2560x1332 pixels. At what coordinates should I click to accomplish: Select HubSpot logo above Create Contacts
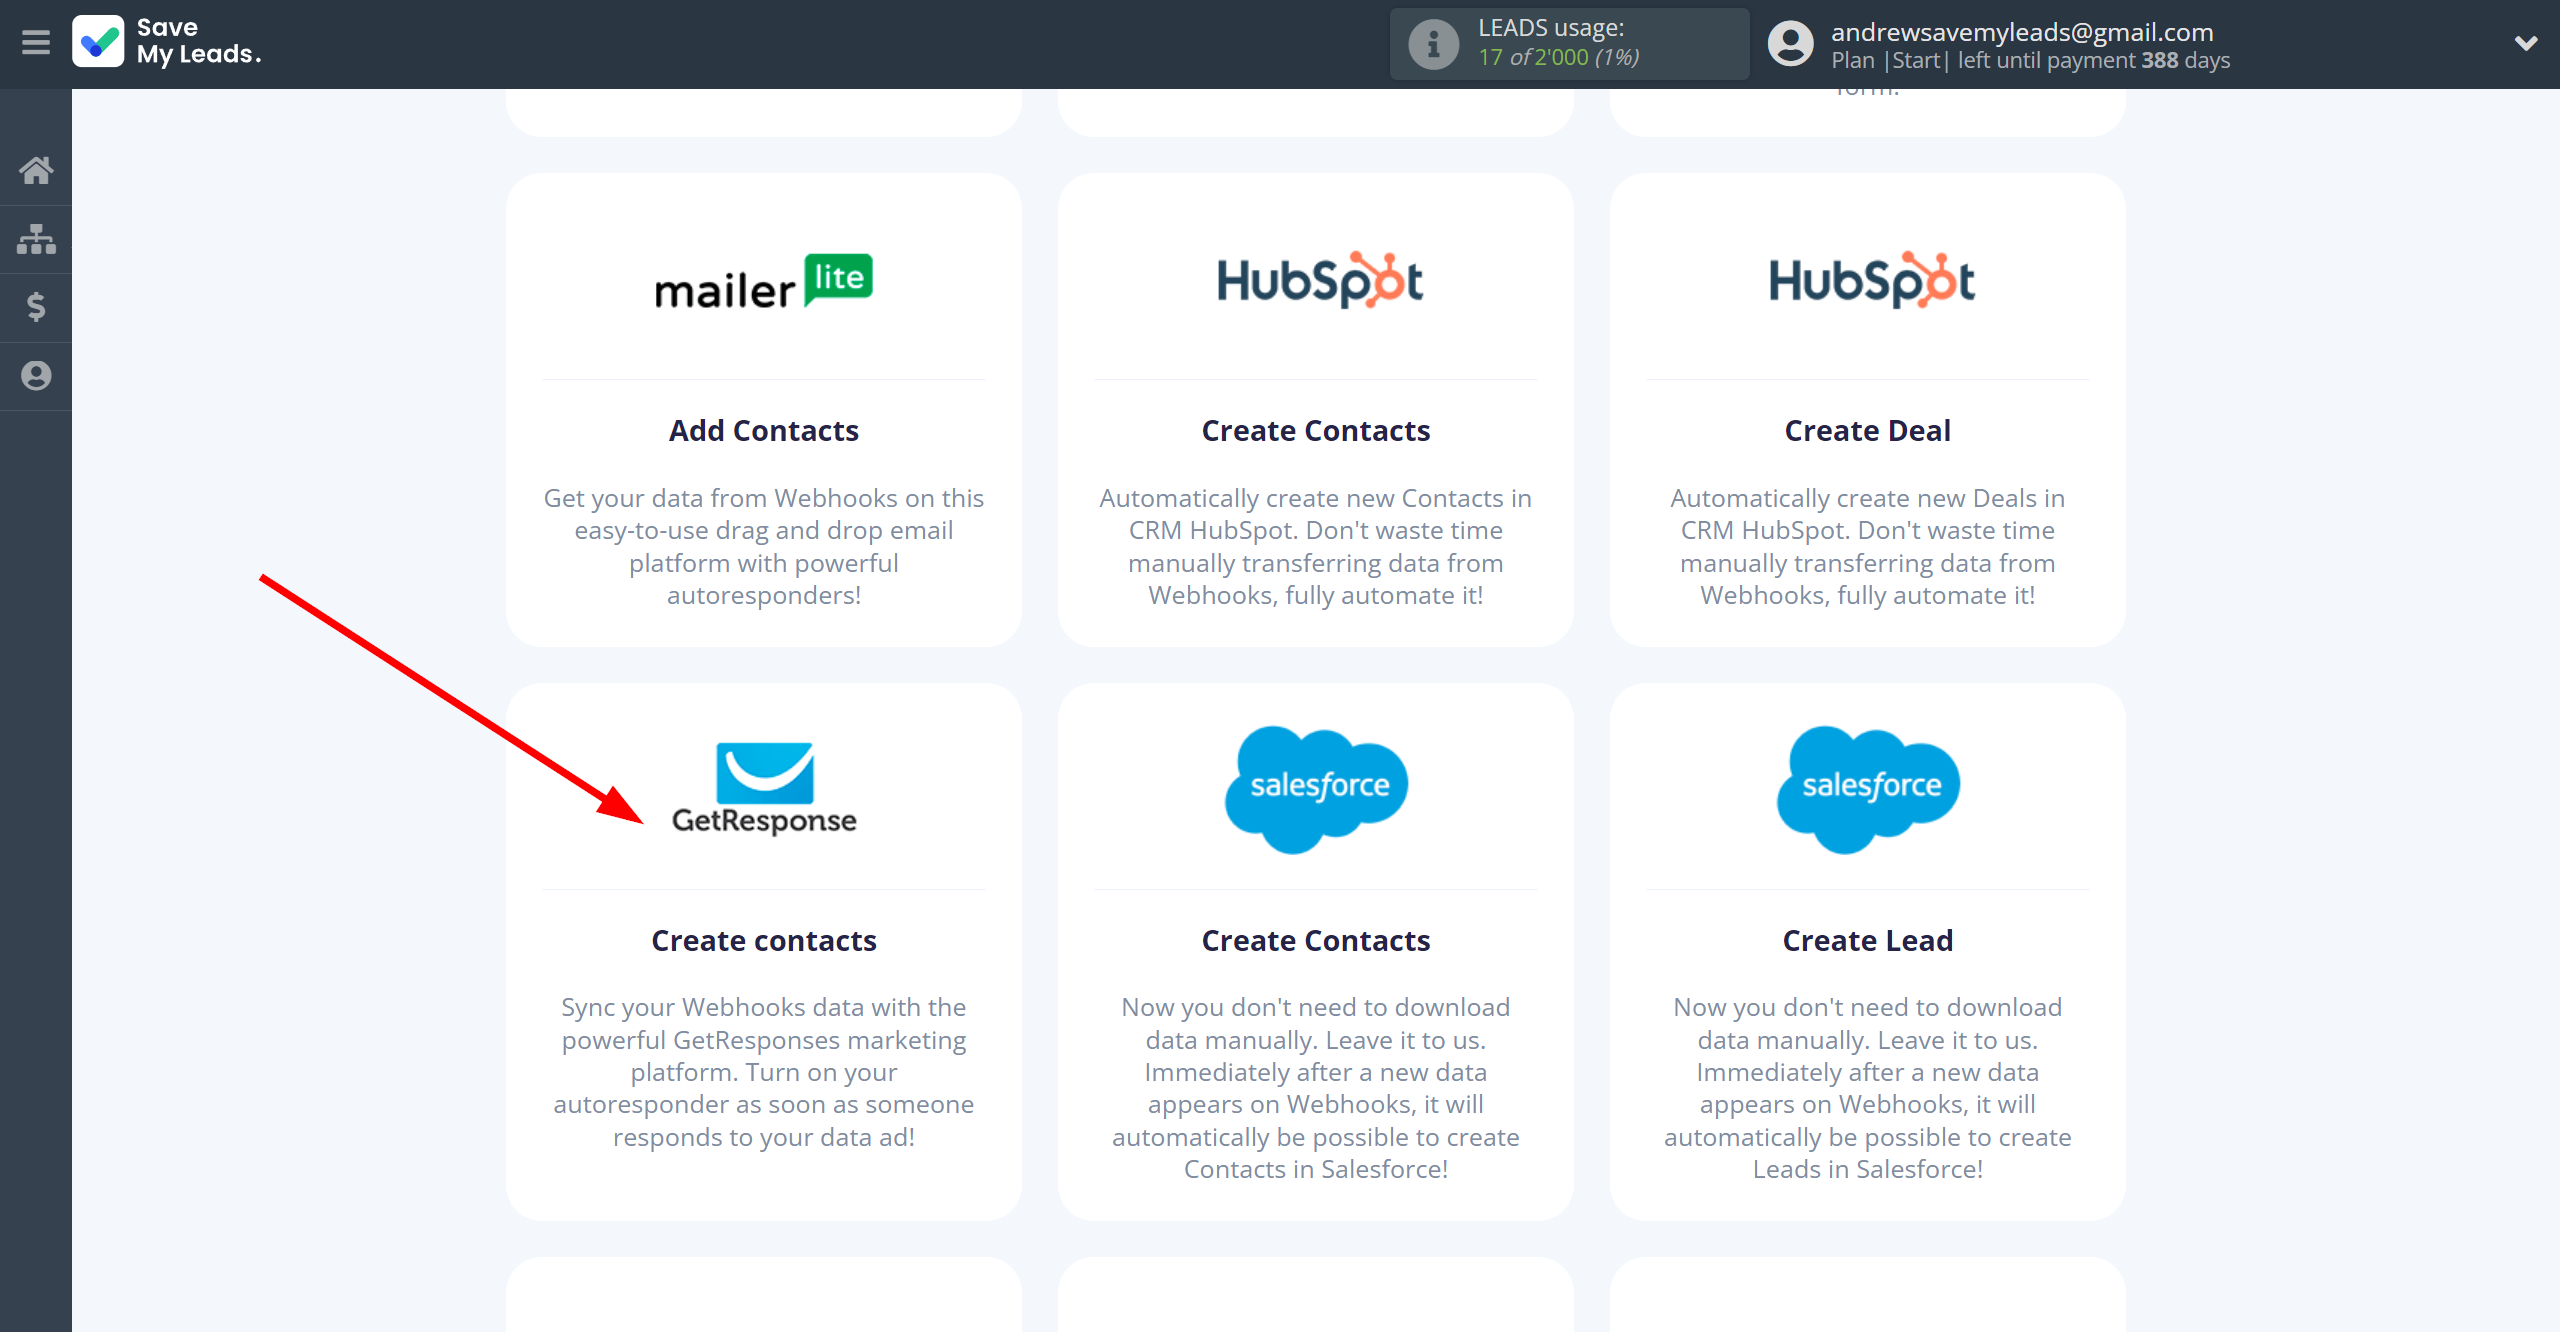1319,280
